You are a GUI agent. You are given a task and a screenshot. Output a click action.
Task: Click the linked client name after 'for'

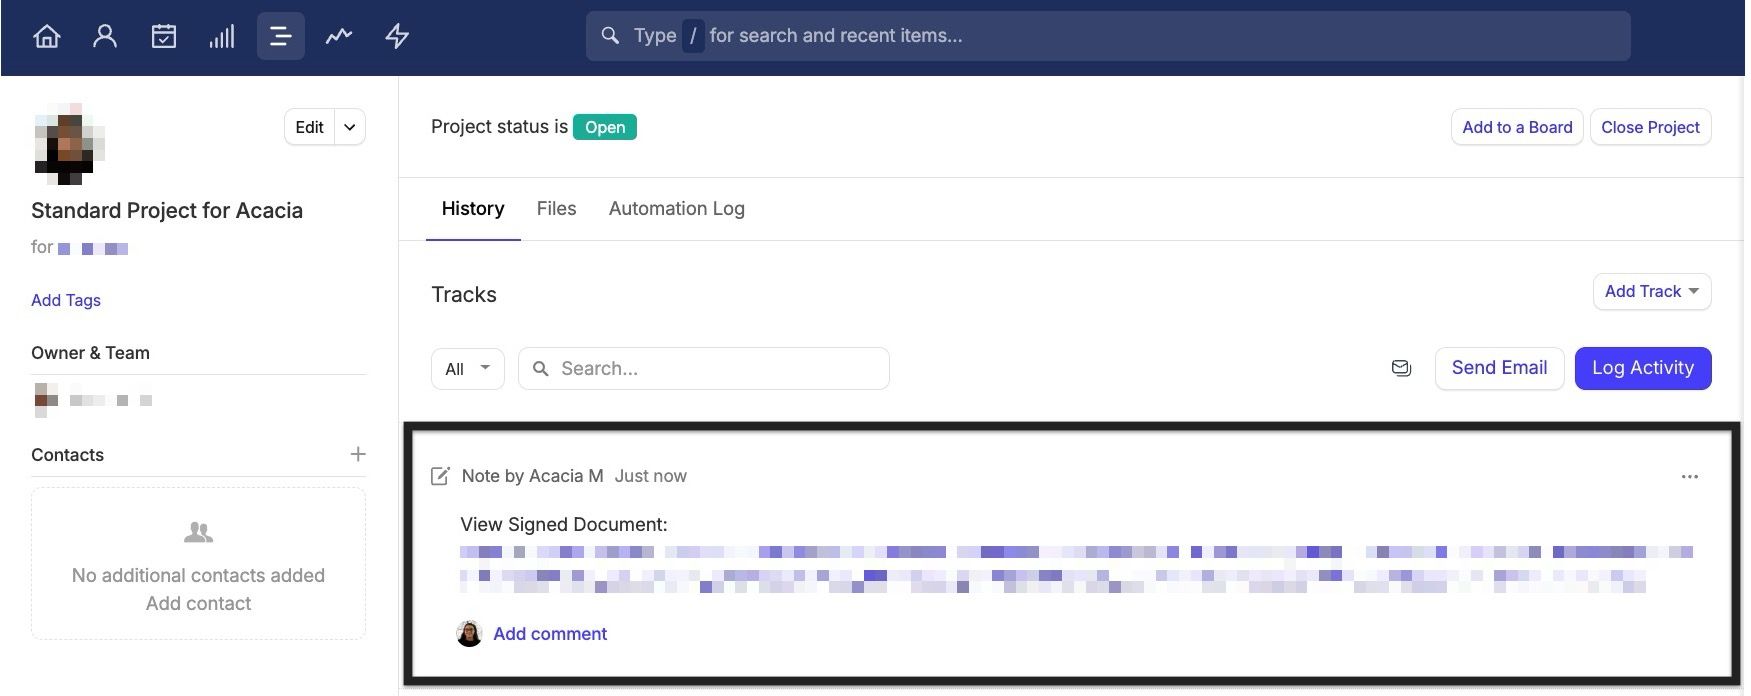pos(93,248)
